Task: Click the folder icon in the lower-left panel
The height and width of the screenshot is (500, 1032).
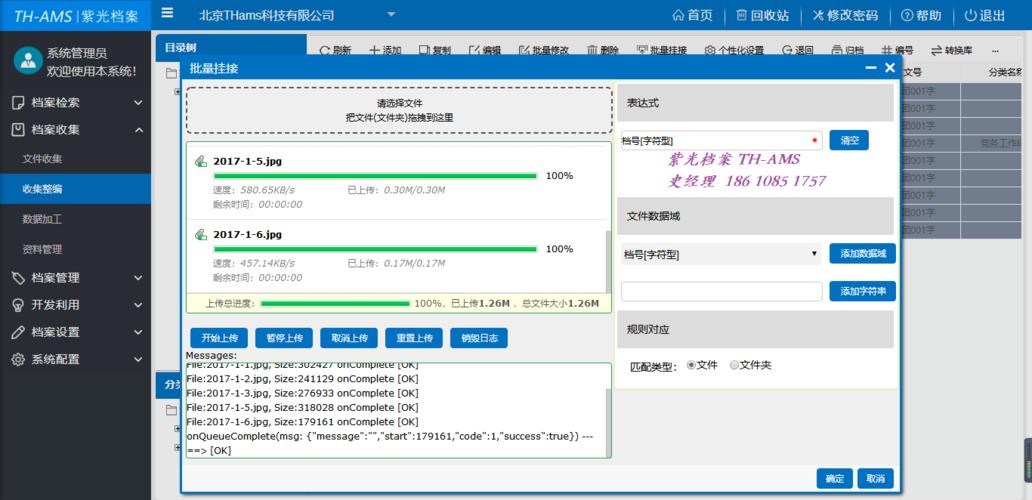Action: click(172, 410)
